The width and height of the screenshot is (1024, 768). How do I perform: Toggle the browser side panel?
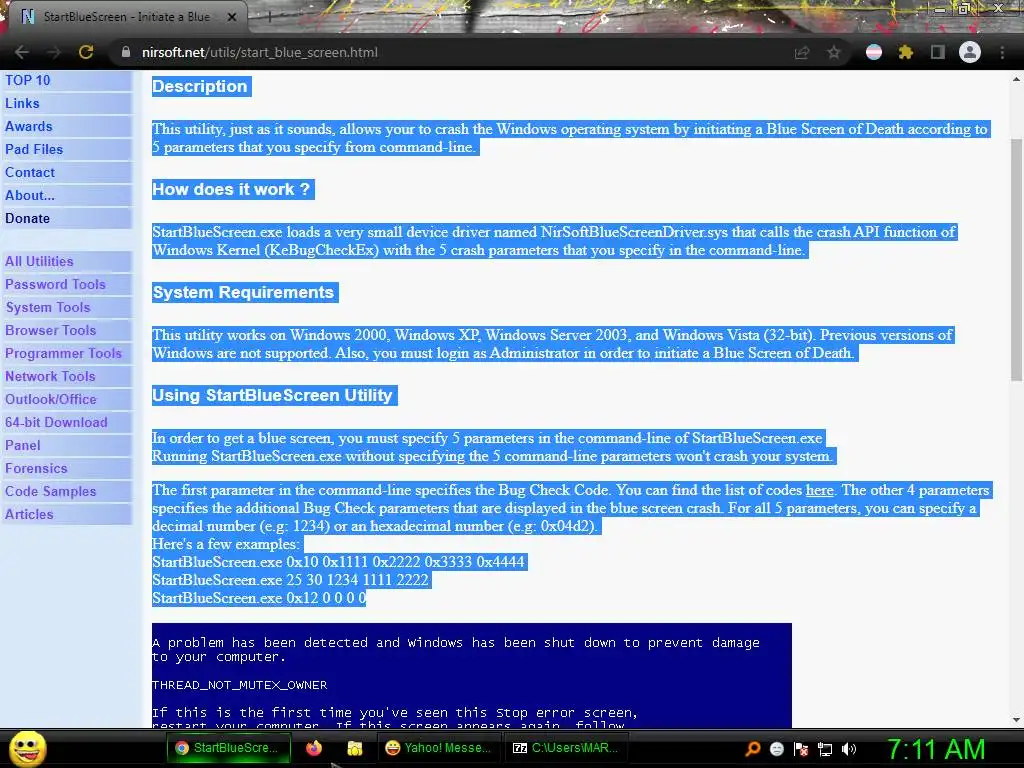point(938,52)
